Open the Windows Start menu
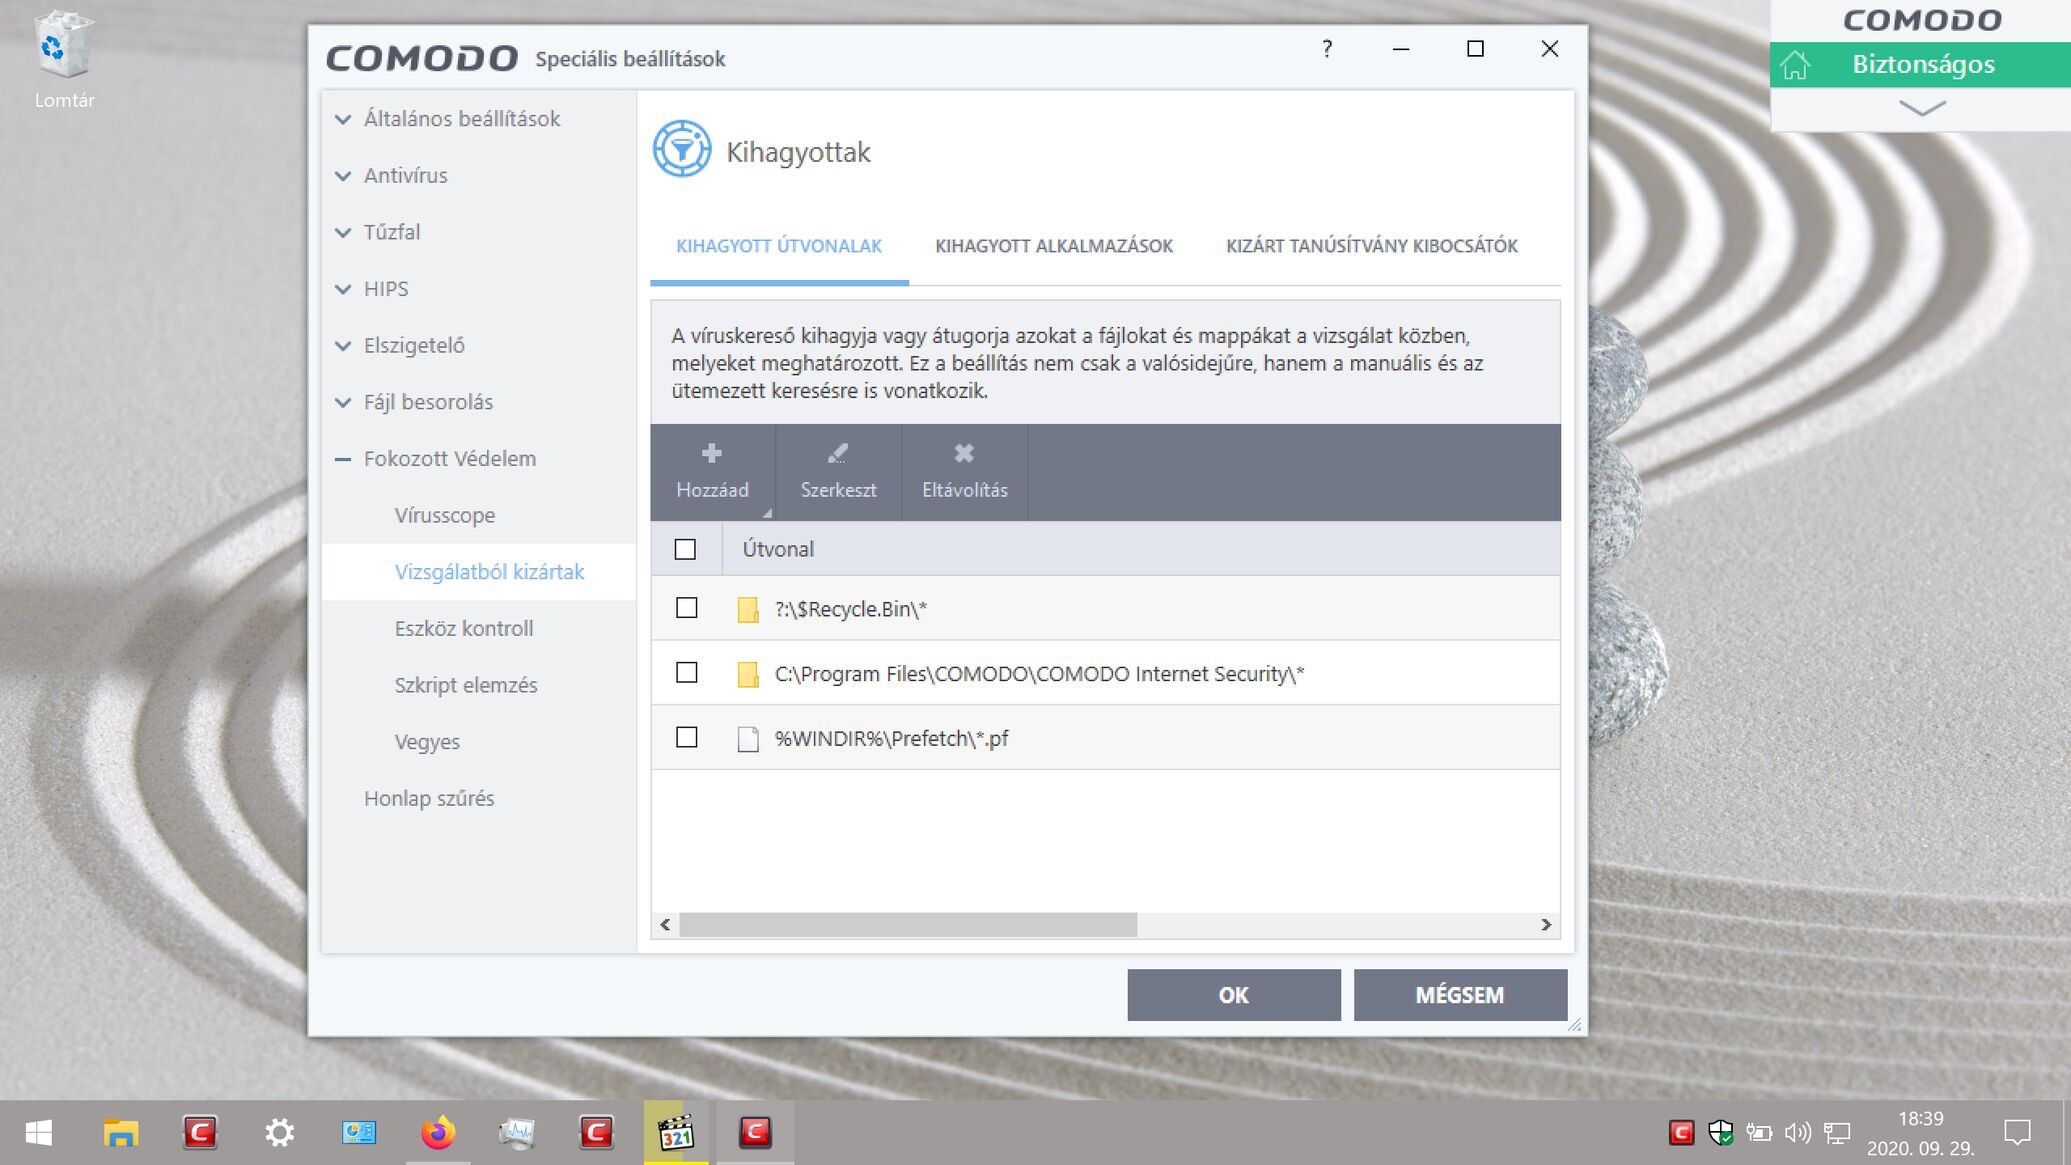The height and width of the screenshot is (1165, 2071). tap(38, 1132)
